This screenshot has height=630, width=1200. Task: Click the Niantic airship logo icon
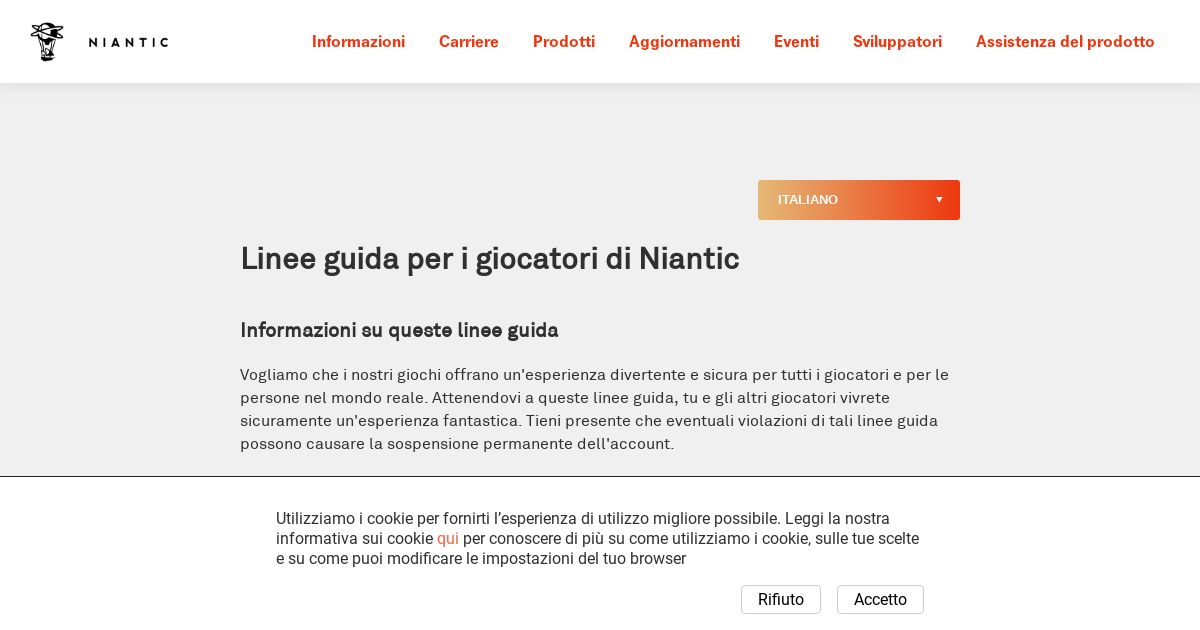[47, 42]
